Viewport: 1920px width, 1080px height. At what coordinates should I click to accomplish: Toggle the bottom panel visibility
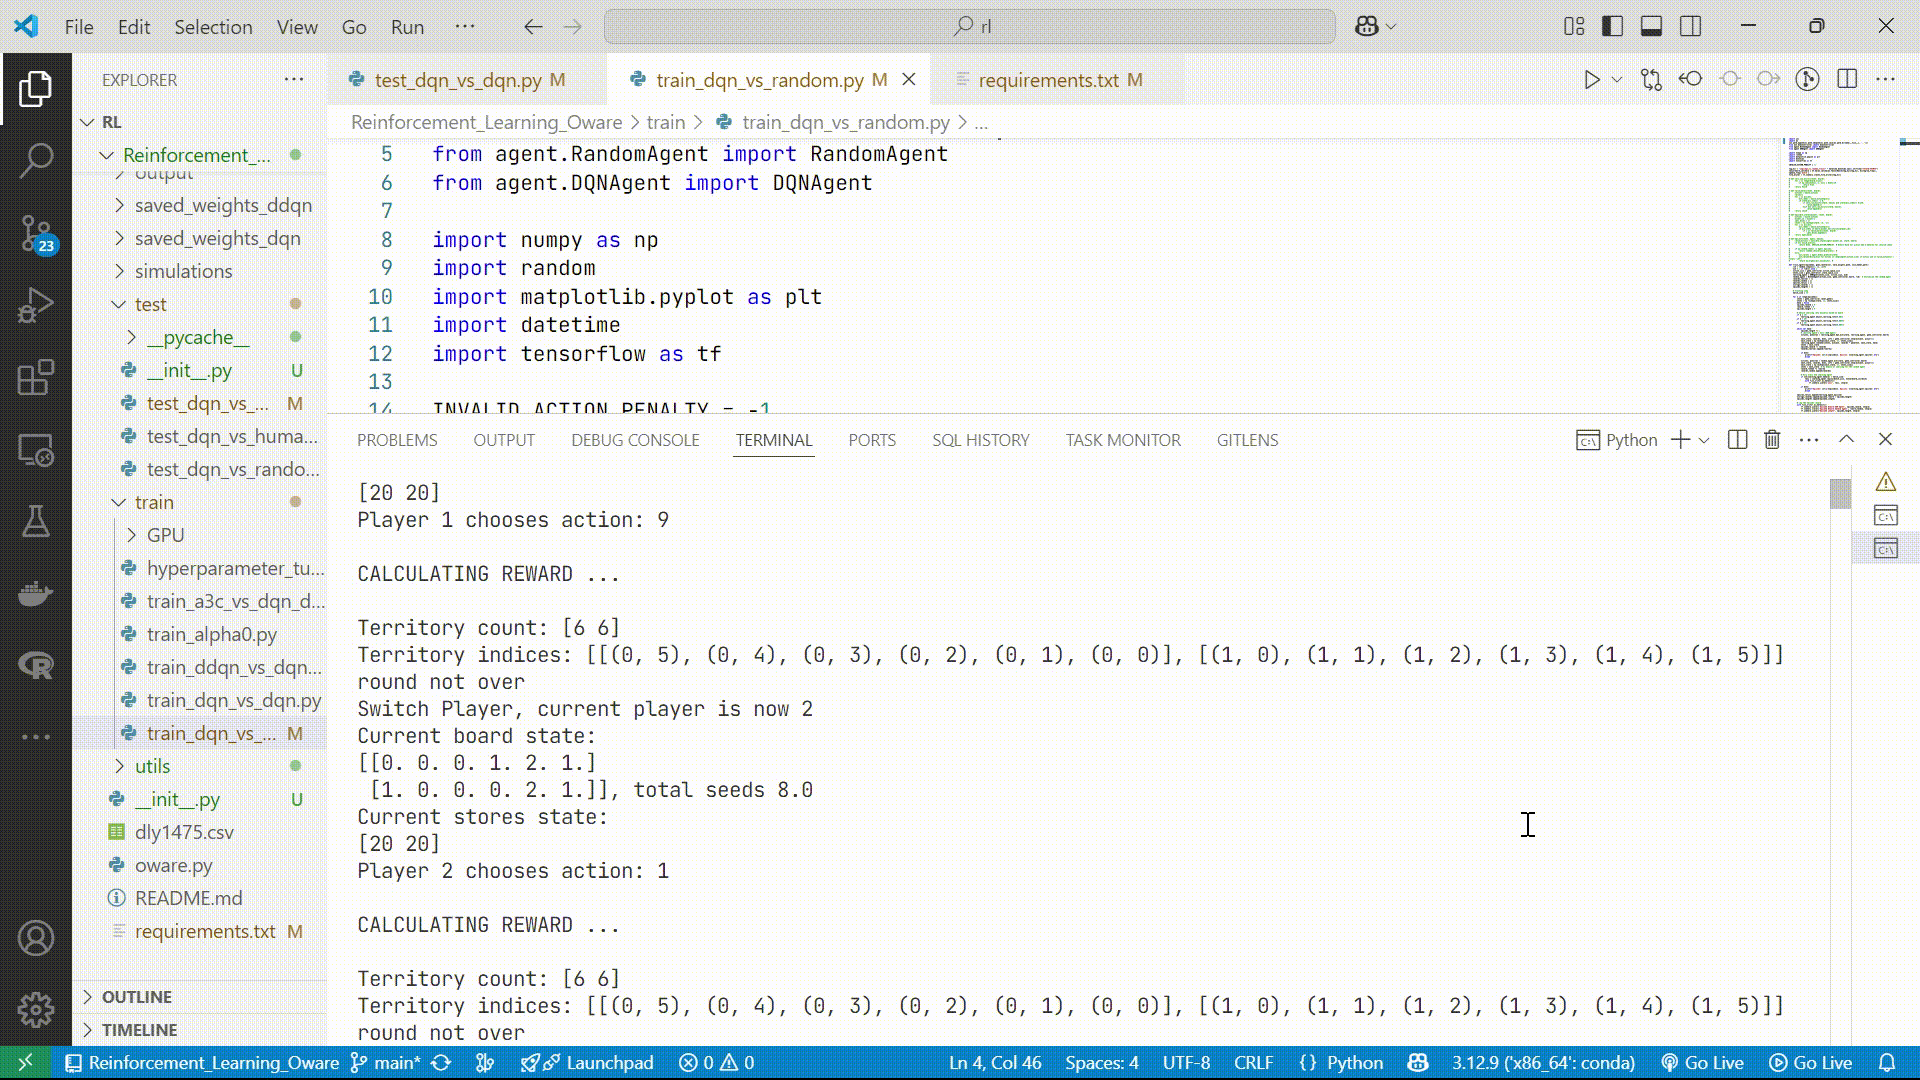click(x=1652, y=27)
